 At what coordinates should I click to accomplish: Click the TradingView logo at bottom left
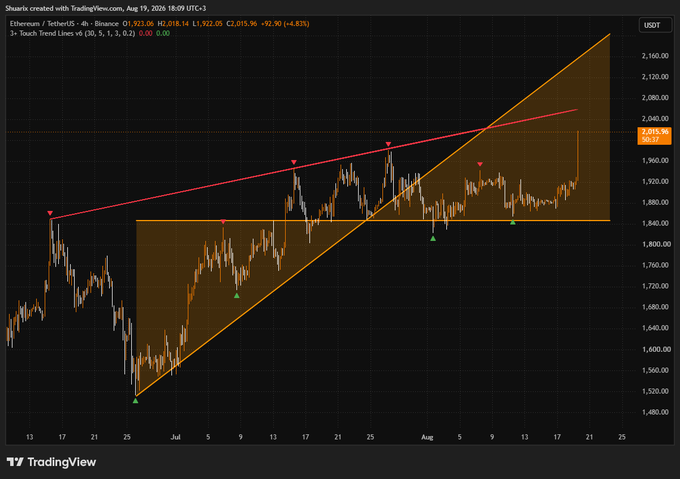(x=51, y=462)
